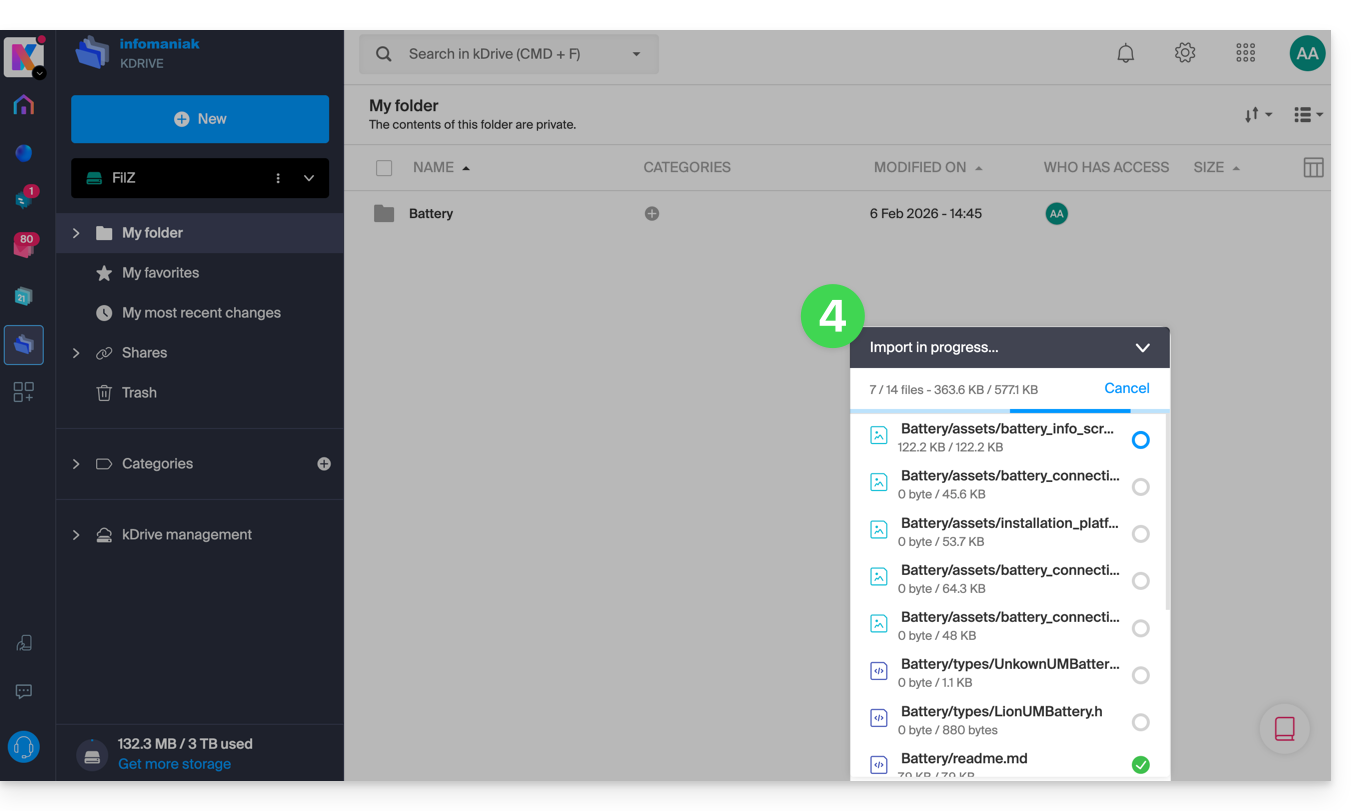
Task: Open the notifications bell
Action: pyautogui.click(x=1125, y=54)
